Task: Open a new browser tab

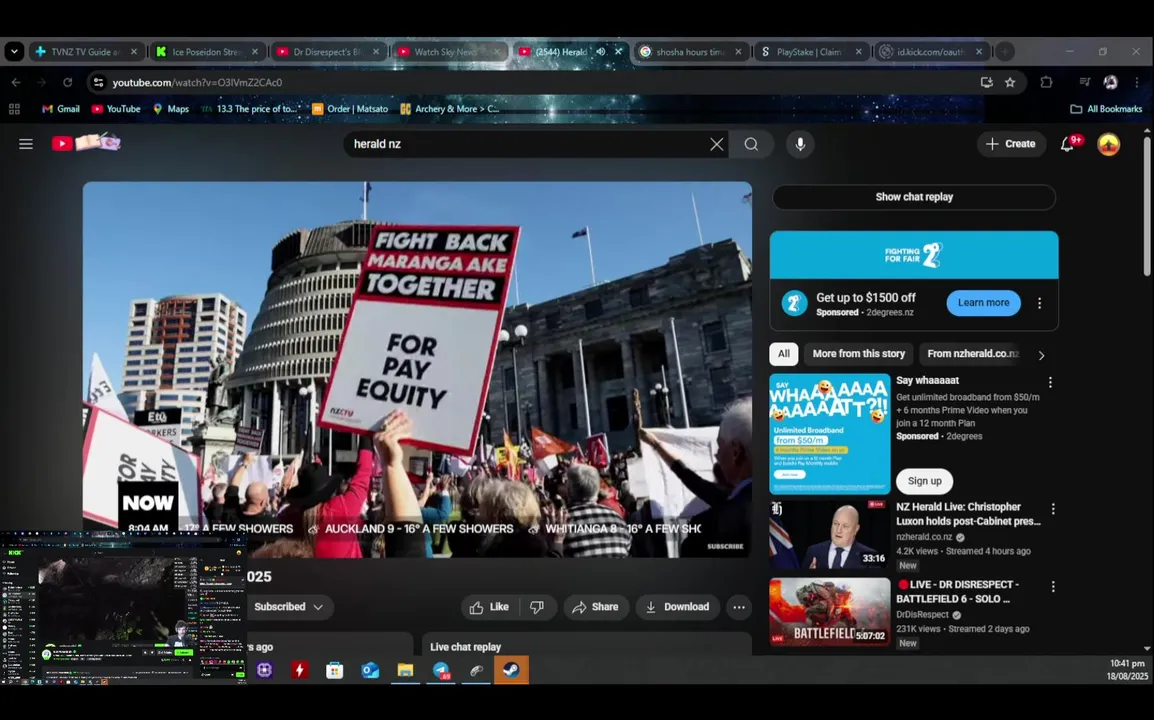Action: (x=1005, y=52)
